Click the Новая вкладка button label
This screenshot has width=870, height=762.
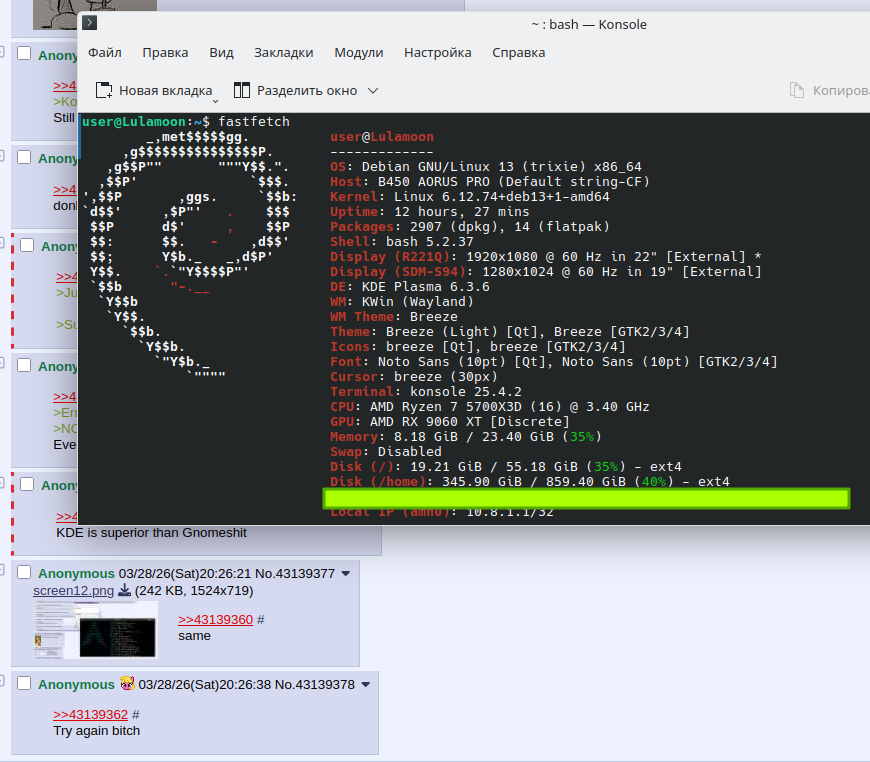click(x=165, y=90)
